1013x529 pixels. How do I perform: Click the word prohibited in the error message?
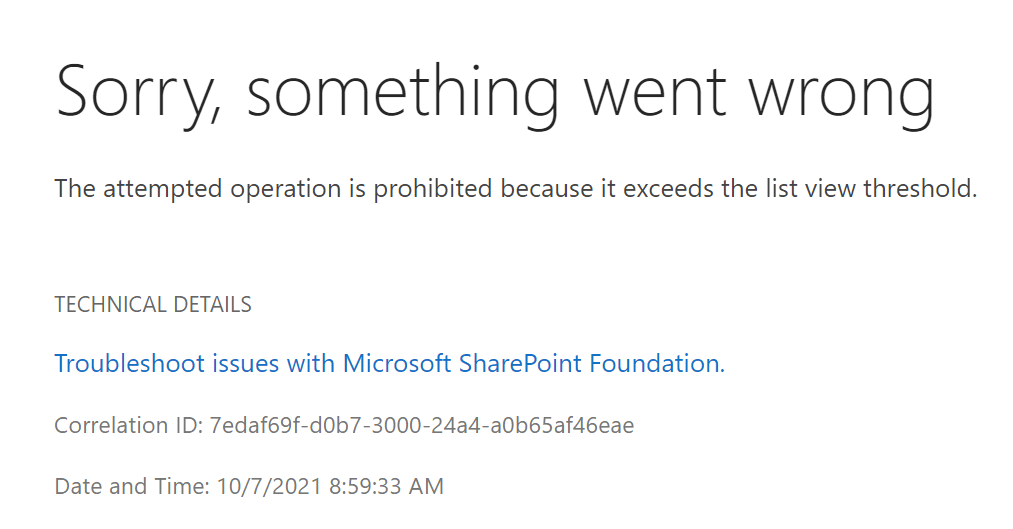[x=433, y=189]
